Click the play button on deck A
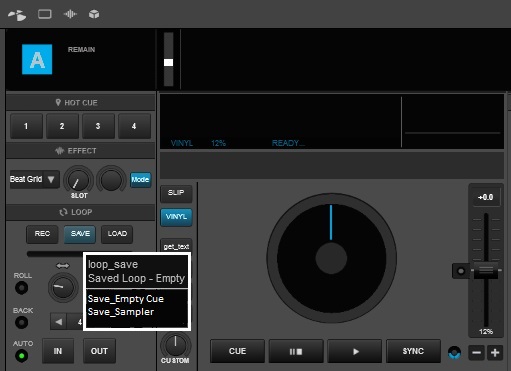 pos(355,351)
